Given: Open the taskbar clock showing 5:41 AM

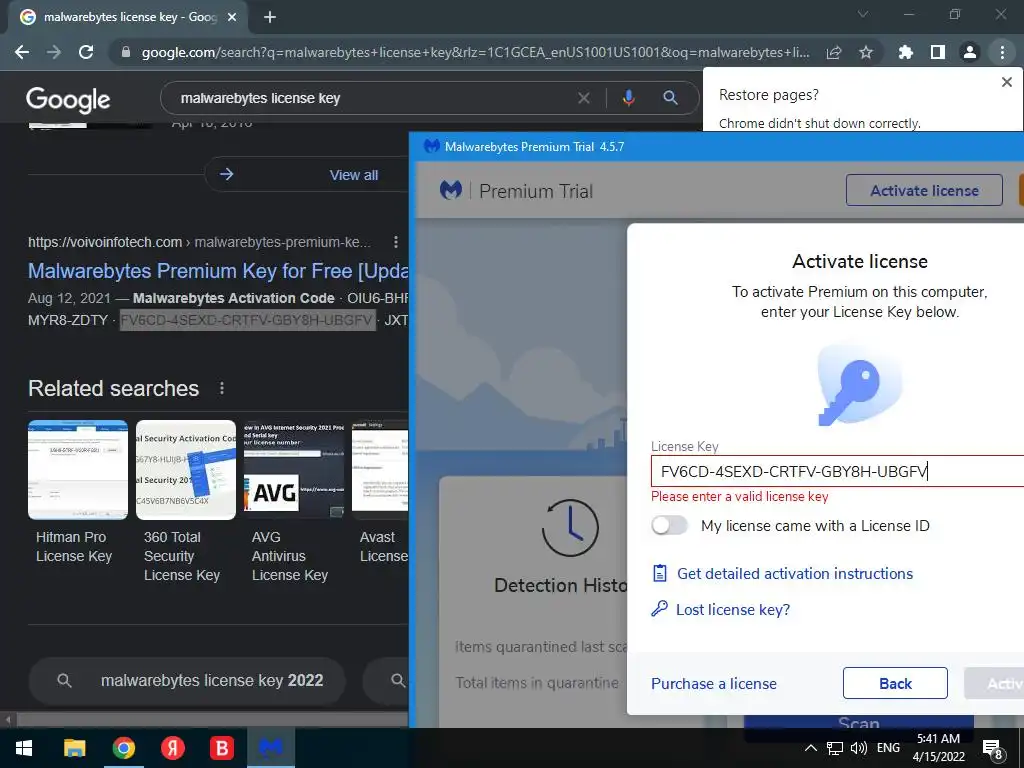Looking at the screenshot, I should [938, 748].
